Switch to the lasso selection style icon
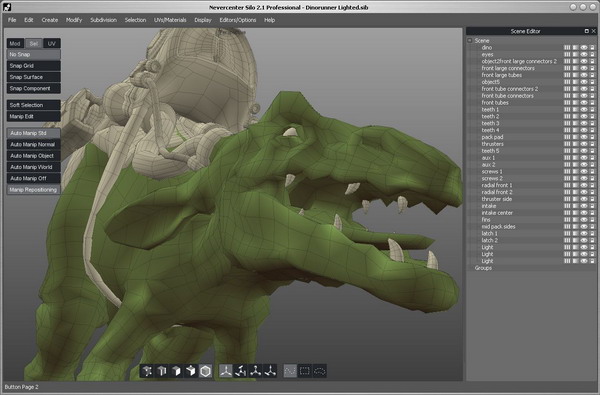600x395 pixels. tap(320, 371)
